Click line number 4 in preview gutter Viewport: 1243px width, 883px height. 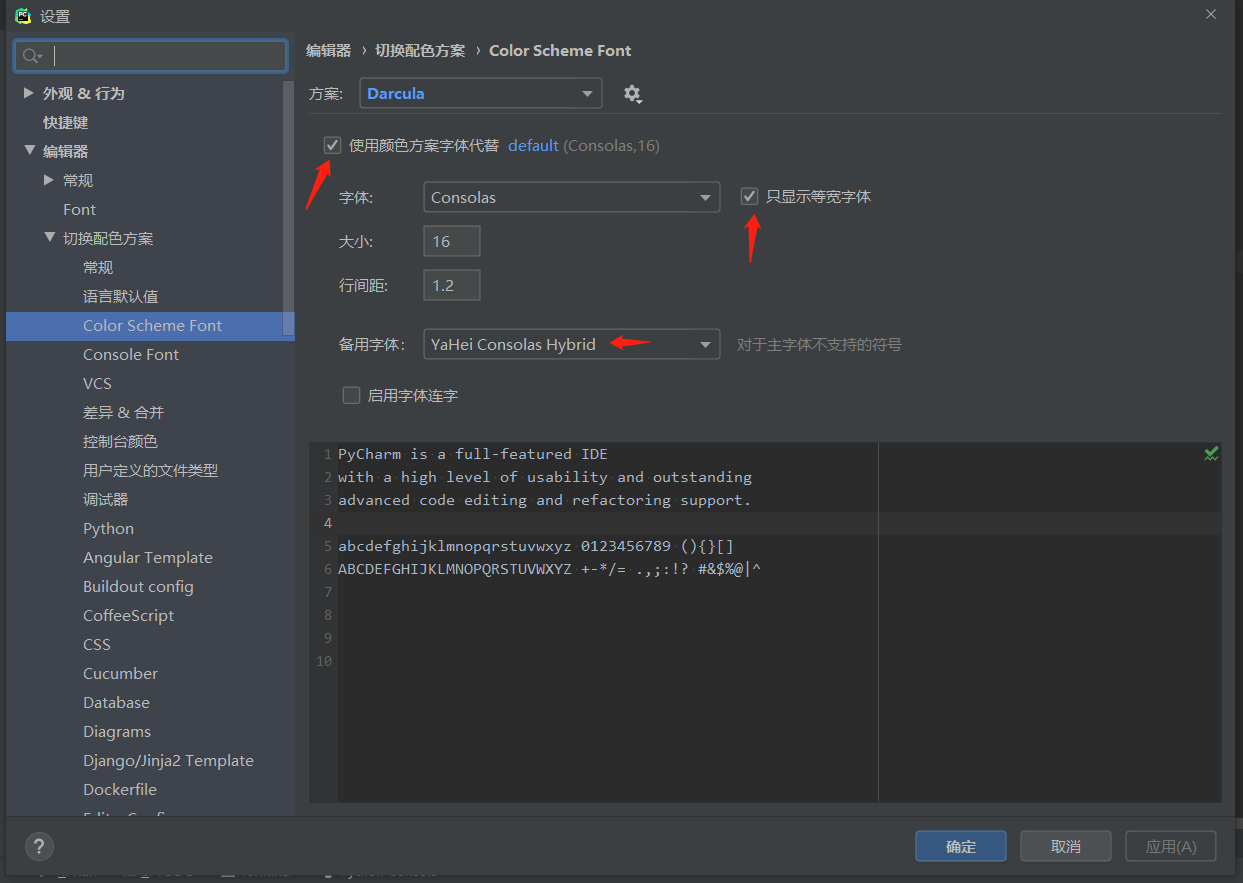[327, 523]
